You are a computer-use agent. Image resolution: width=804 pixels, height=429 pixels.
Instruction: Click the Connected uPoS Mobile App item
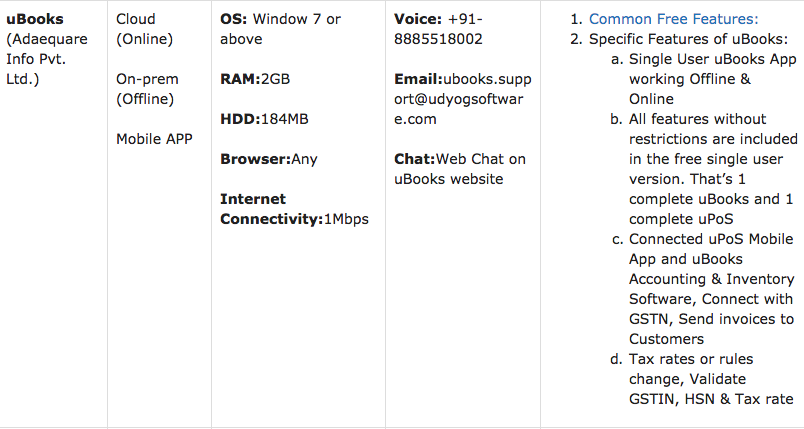pos(712,289)
